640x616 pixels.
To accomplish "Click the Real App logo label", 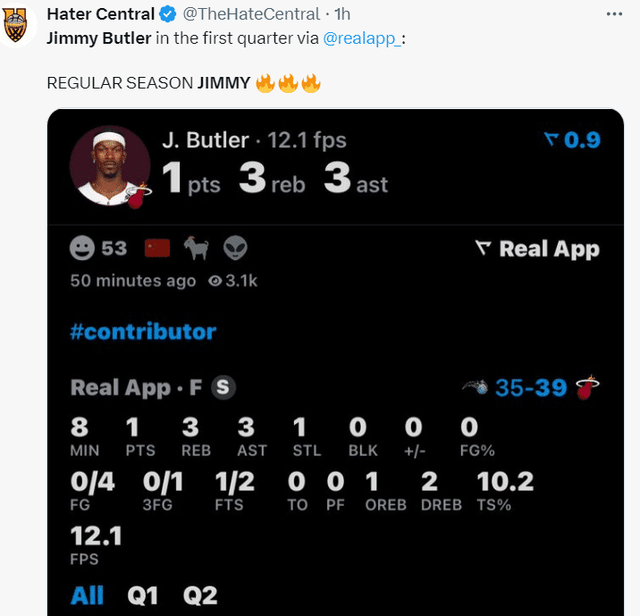I will [x=538, y=249].
